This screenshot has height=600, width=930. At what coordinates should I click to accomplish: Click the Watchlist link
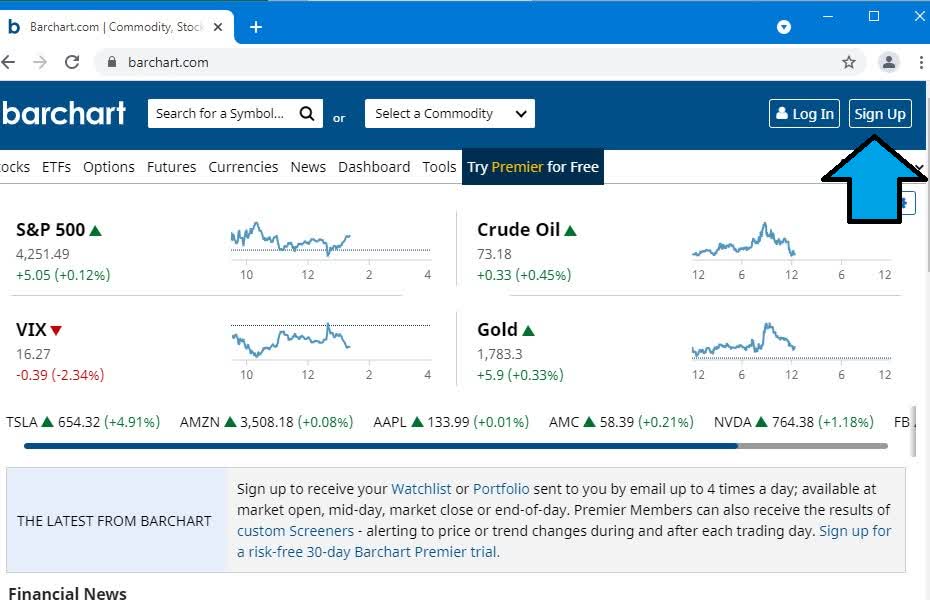pyautogui.click(x=421, y=489)
